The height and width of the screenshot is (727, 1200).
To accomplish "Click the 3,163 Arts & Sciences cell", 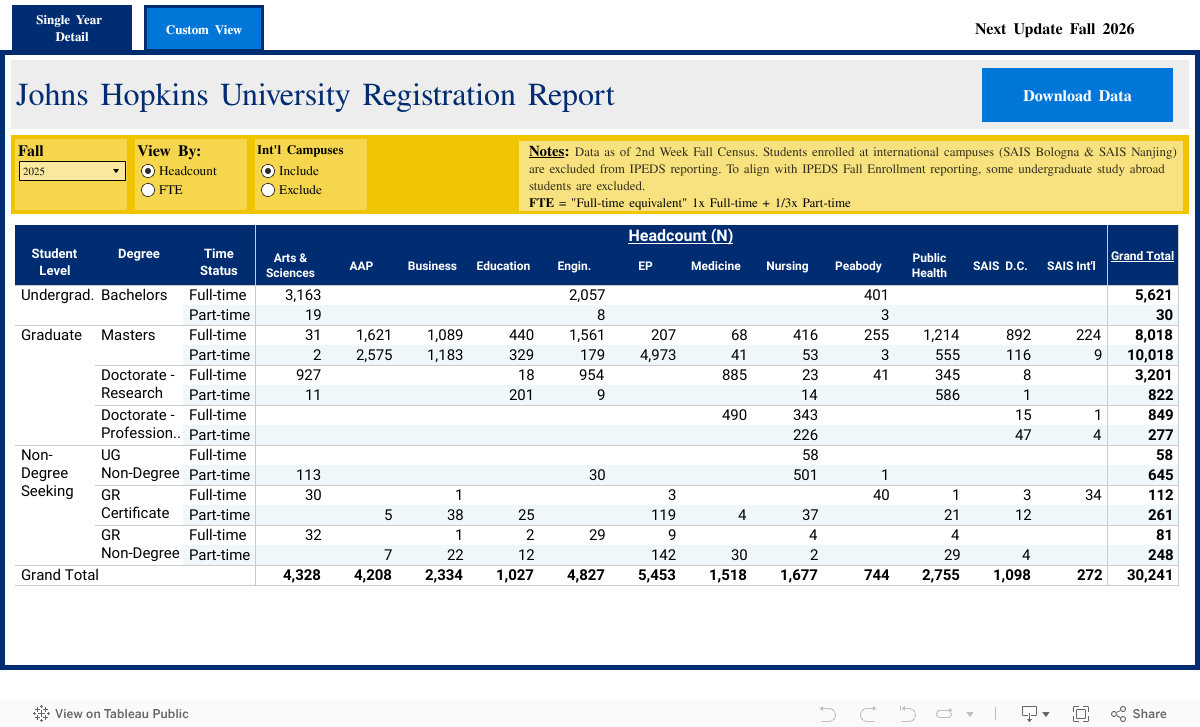I will (303, 295).
